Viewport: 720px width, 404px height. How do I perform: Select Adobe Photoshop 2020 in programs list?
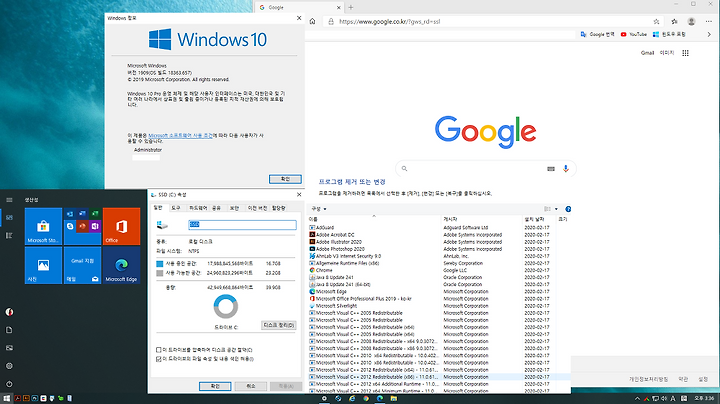click(340, 249)
